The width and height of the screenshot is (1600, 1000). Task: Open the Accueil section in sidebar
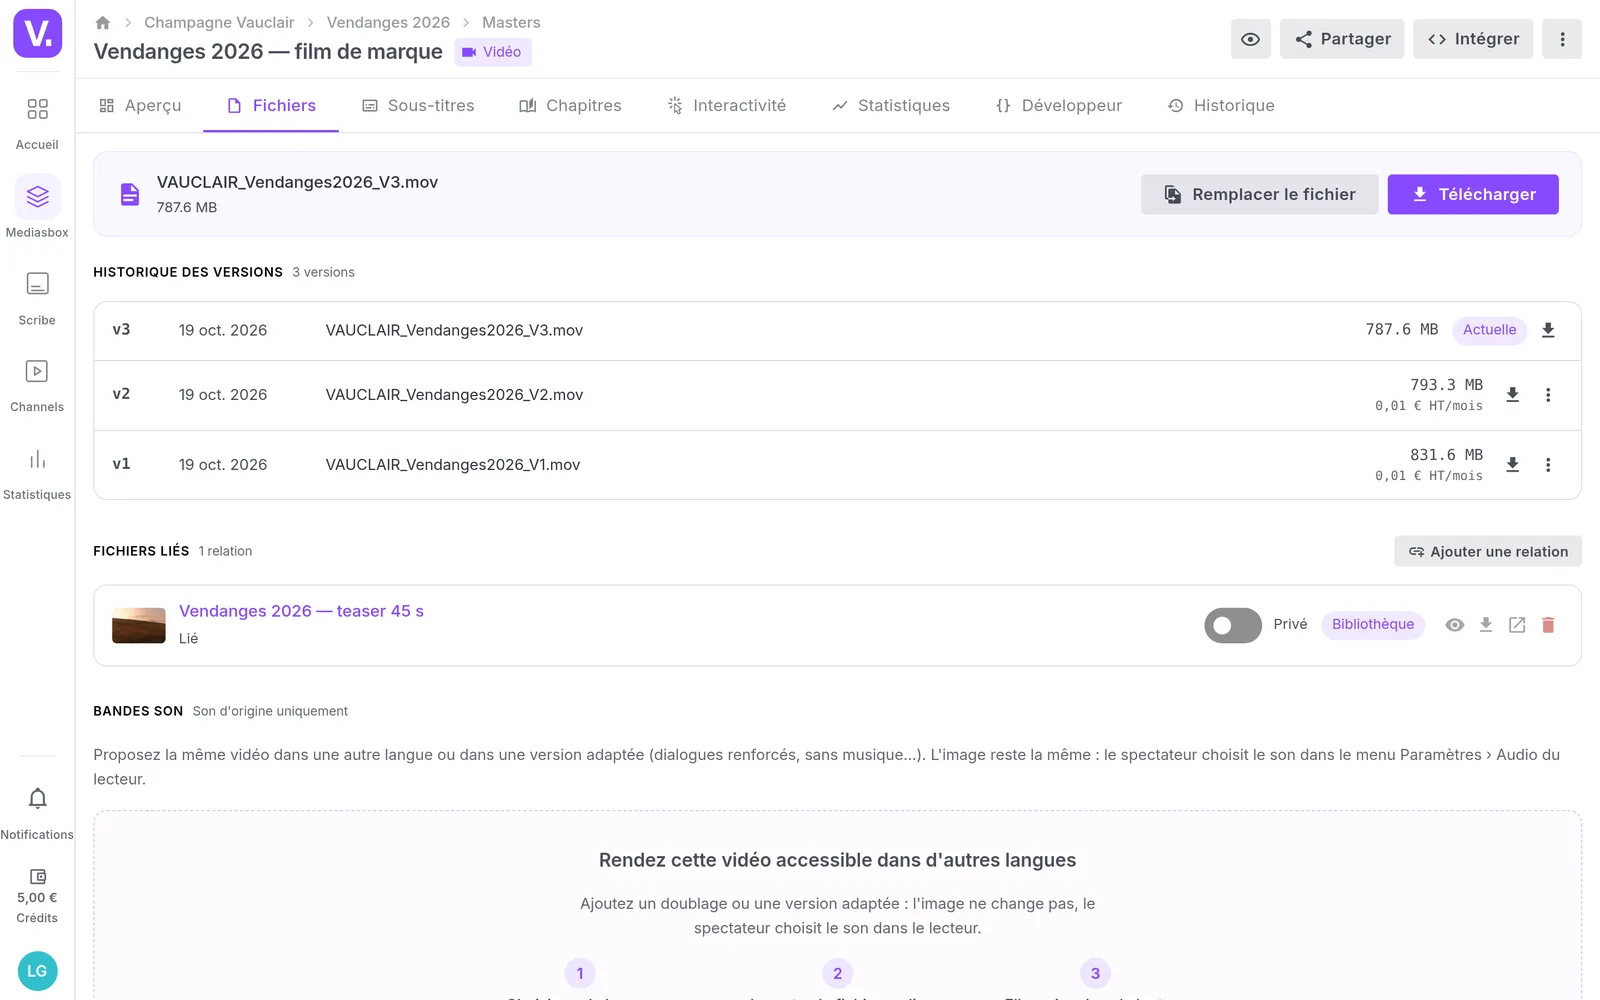(x=37, y=122)
